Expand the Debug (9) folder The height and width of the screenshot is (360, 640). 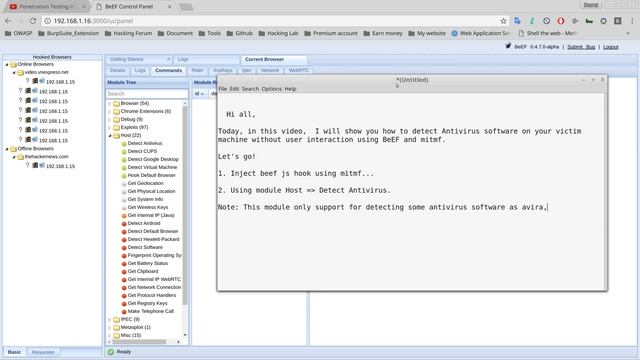pyautogui.click(x=109, y=119)
